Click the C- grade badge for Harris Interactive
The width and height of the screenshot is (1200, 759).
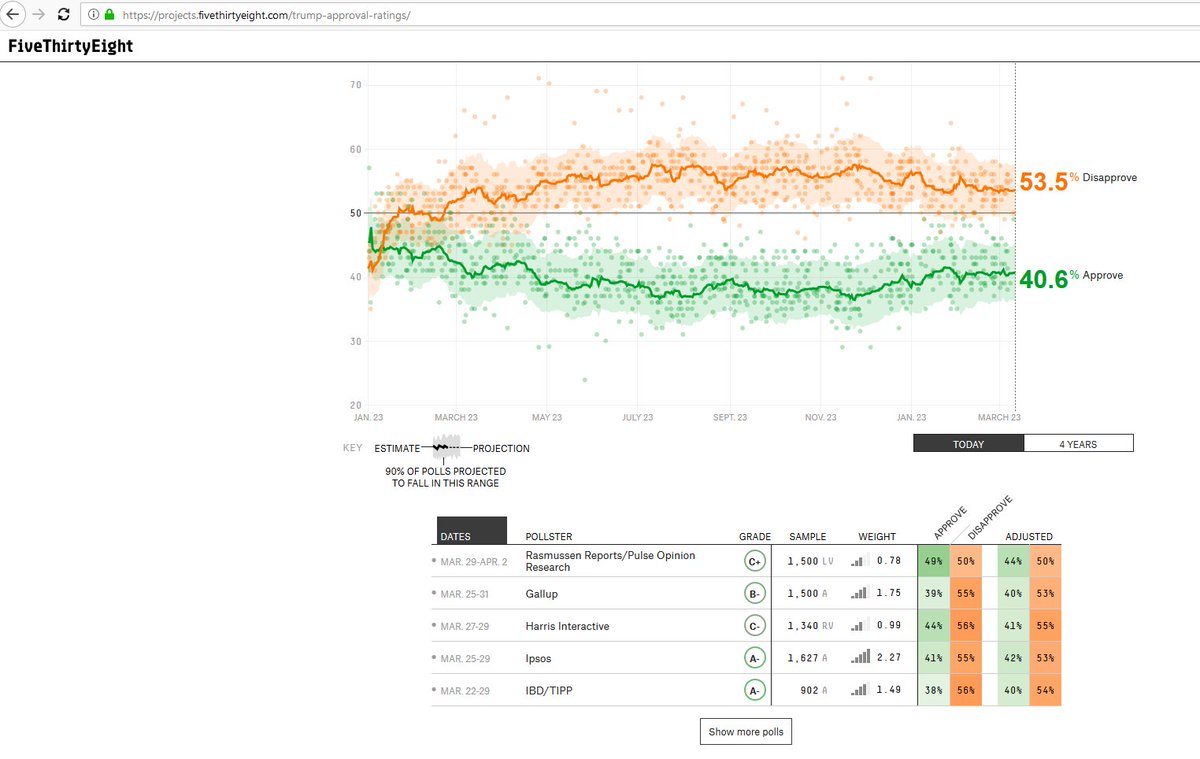755,626
